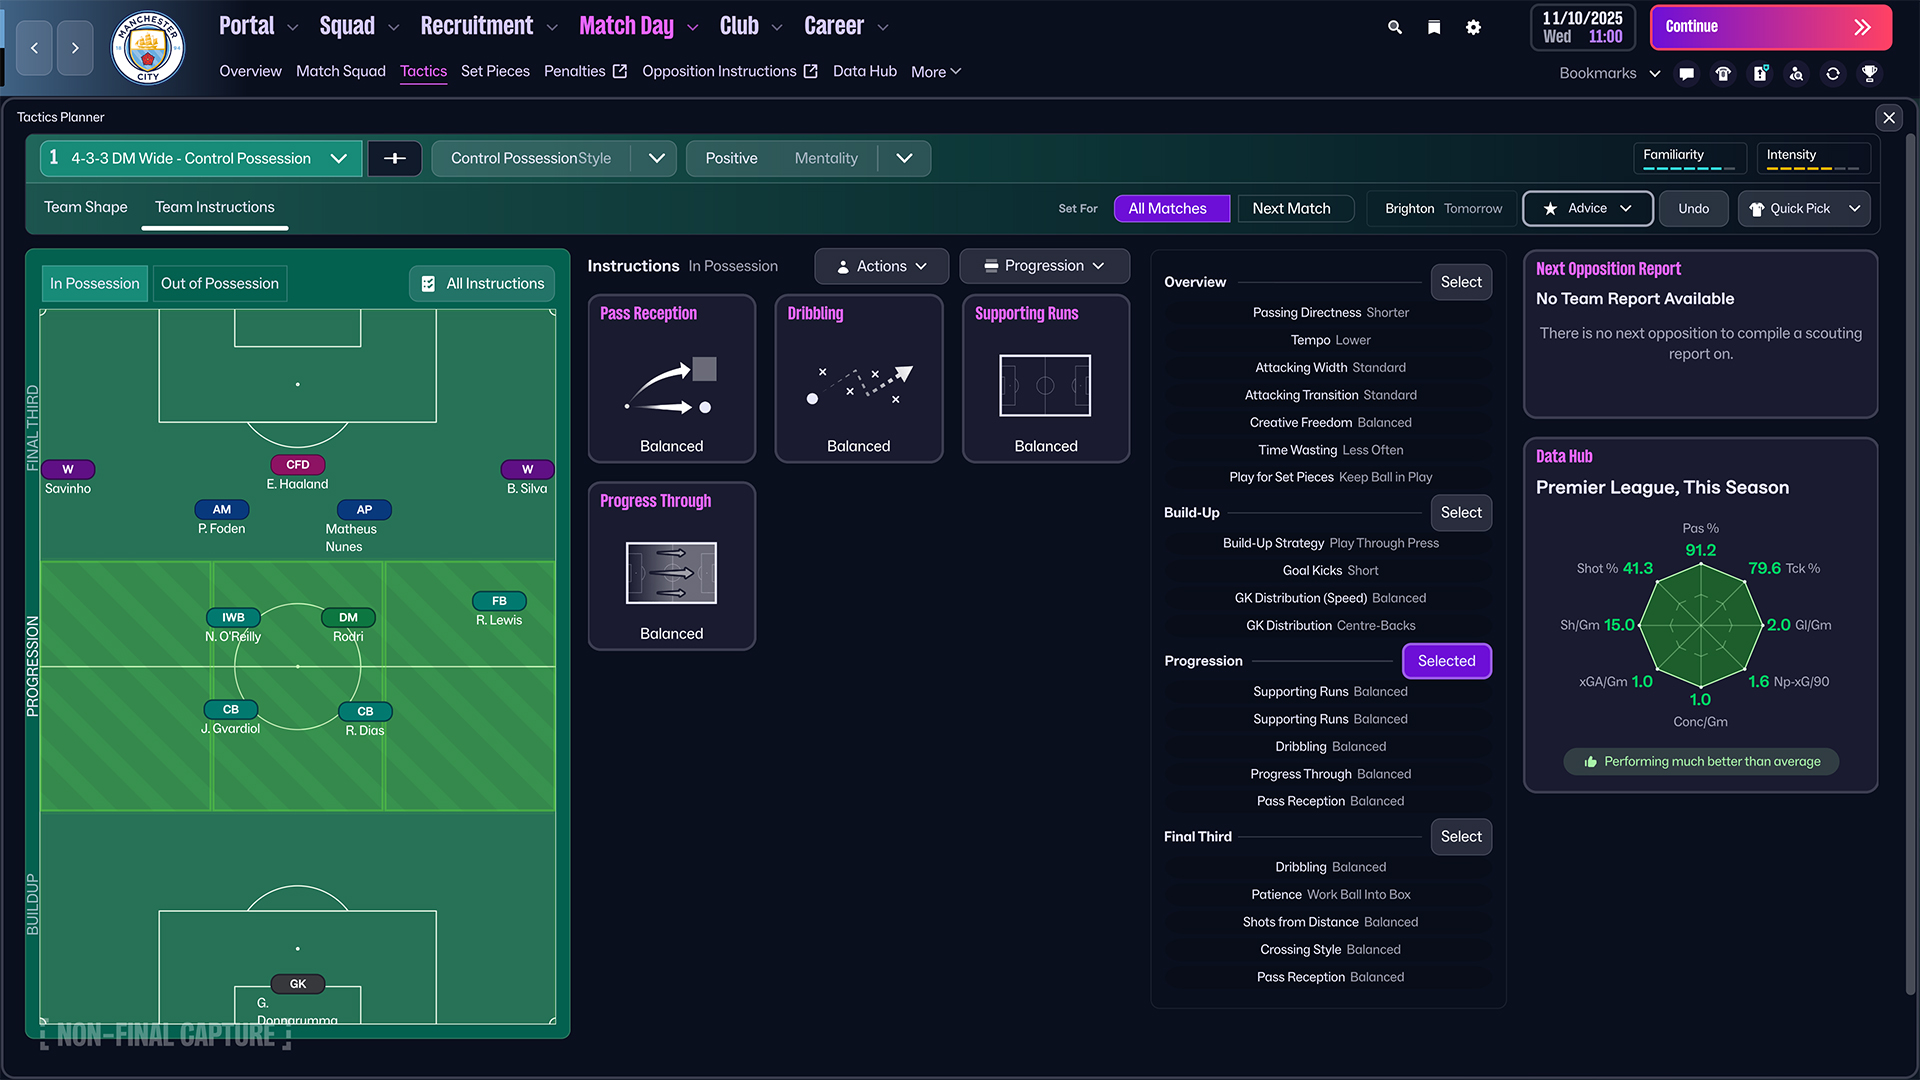Open the Positive mentality dropdown
This screenshot has width=1920, height=1080.
pyautogui.click(x=904, y=157)
